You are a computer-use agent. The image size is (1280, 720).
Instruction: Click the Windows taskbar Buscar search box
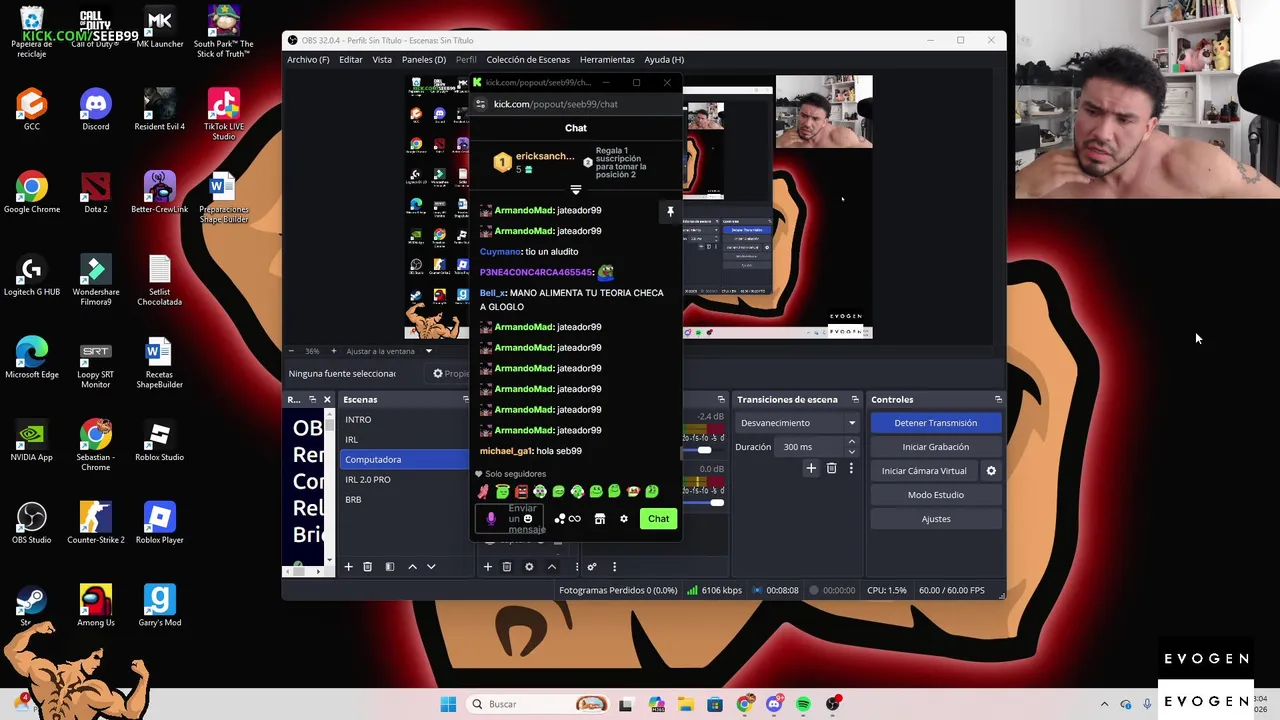tap(540, 704)
